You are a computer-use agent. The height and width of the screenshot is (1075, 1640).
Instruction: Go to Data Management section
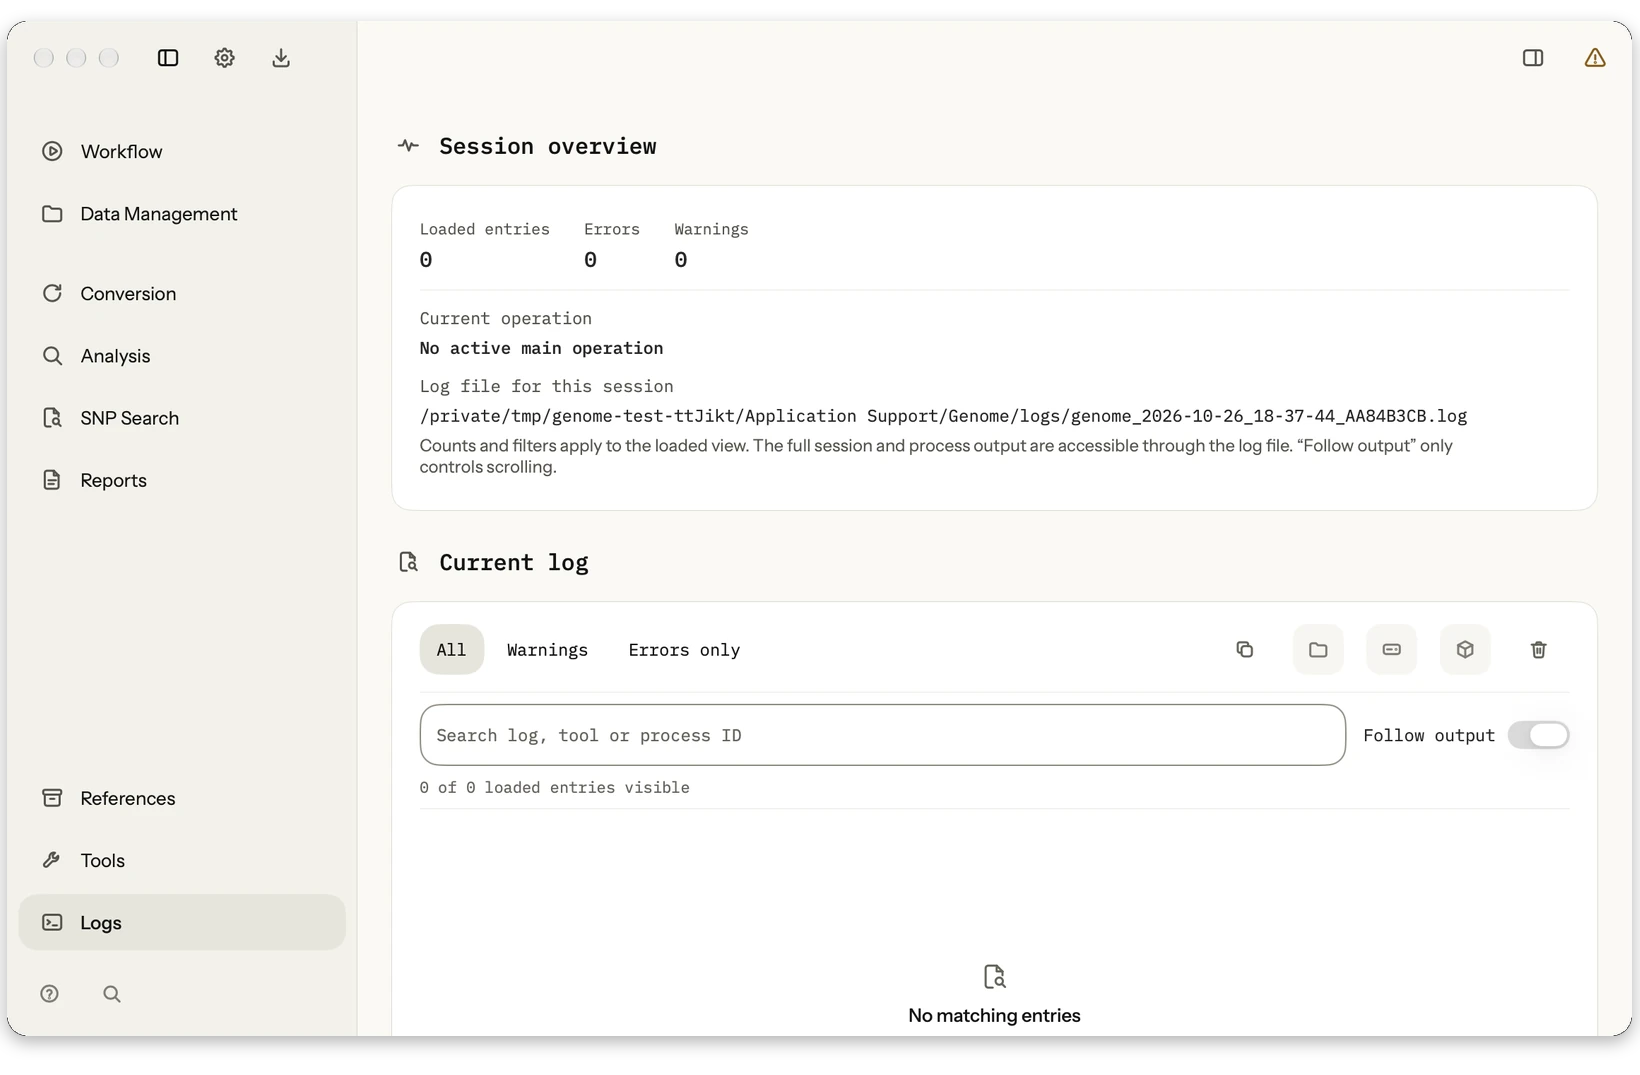pos(182,214)
